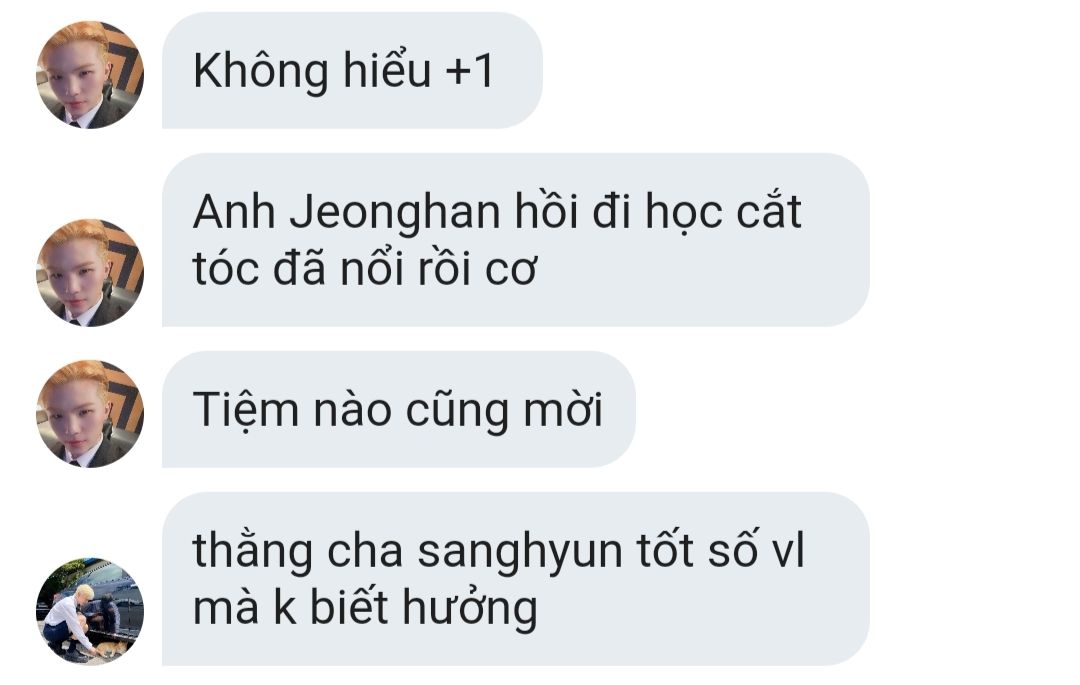Open profile photo of person petting cat
The height and width of the screenshot is (685, 1080).
90,611
